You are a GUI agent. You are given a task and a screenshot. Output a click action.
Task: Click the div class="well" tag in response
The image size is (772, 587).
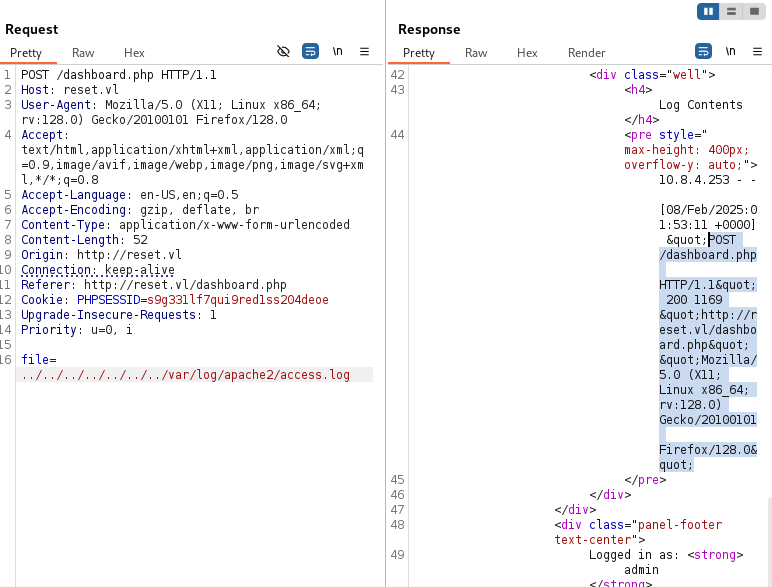coord(652,75)
